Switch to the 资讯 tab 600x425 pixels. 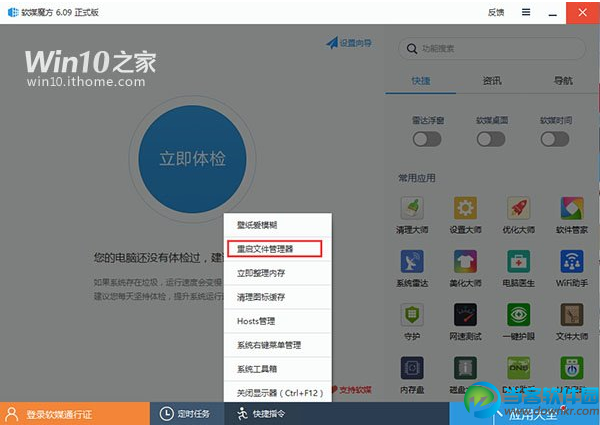(x=492, y=81)
